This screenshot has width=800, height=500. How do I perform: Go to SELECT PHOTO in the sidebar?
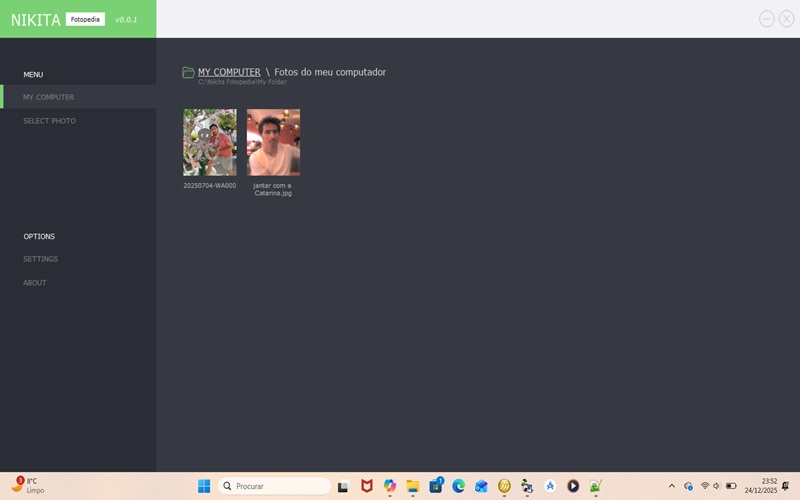(x=49, y=121)
